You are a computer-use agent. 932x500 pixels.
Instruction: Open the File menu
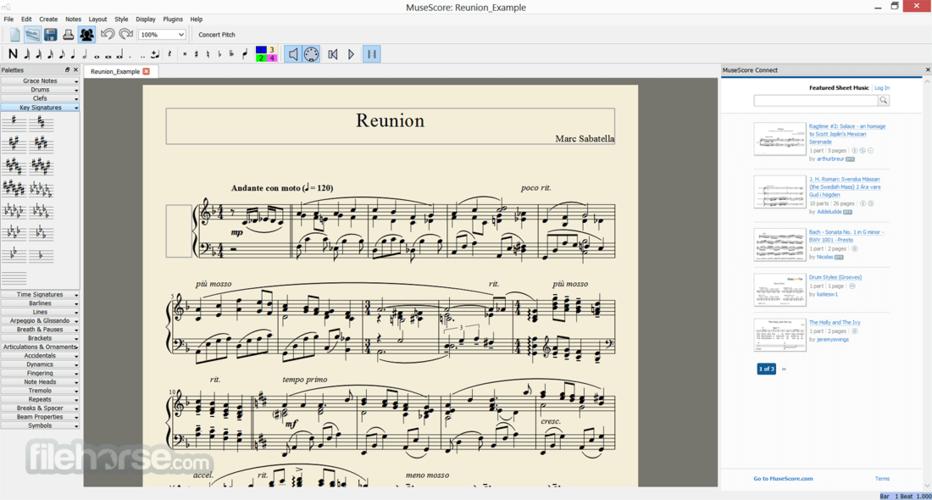point(9,19)
